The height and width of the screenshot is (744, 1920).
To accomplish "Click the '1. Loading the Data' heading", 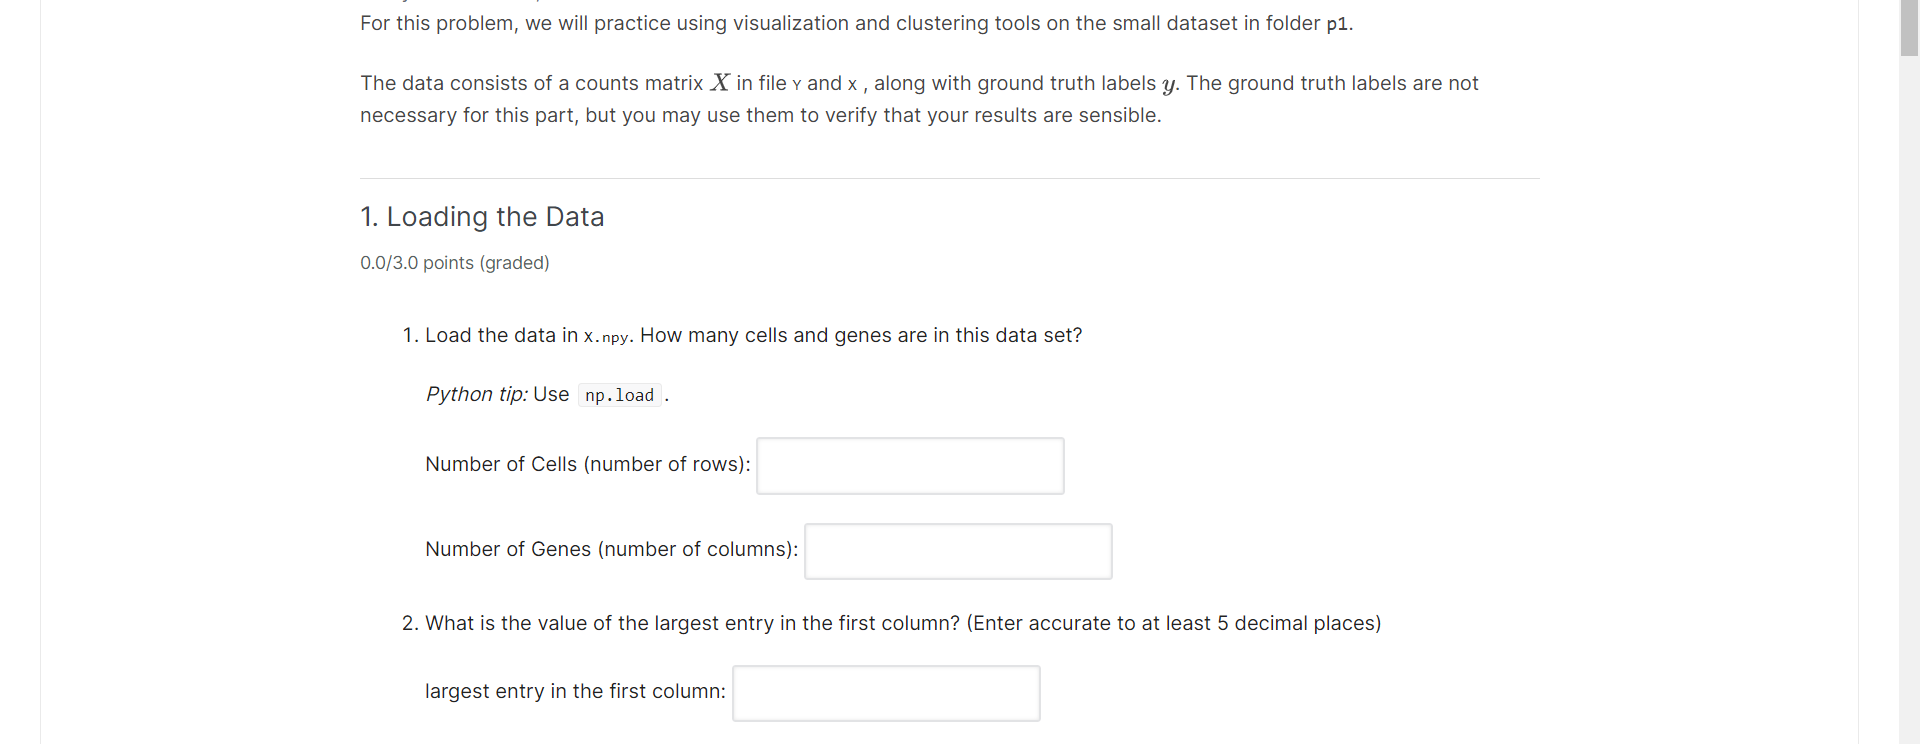I will 482,217.
